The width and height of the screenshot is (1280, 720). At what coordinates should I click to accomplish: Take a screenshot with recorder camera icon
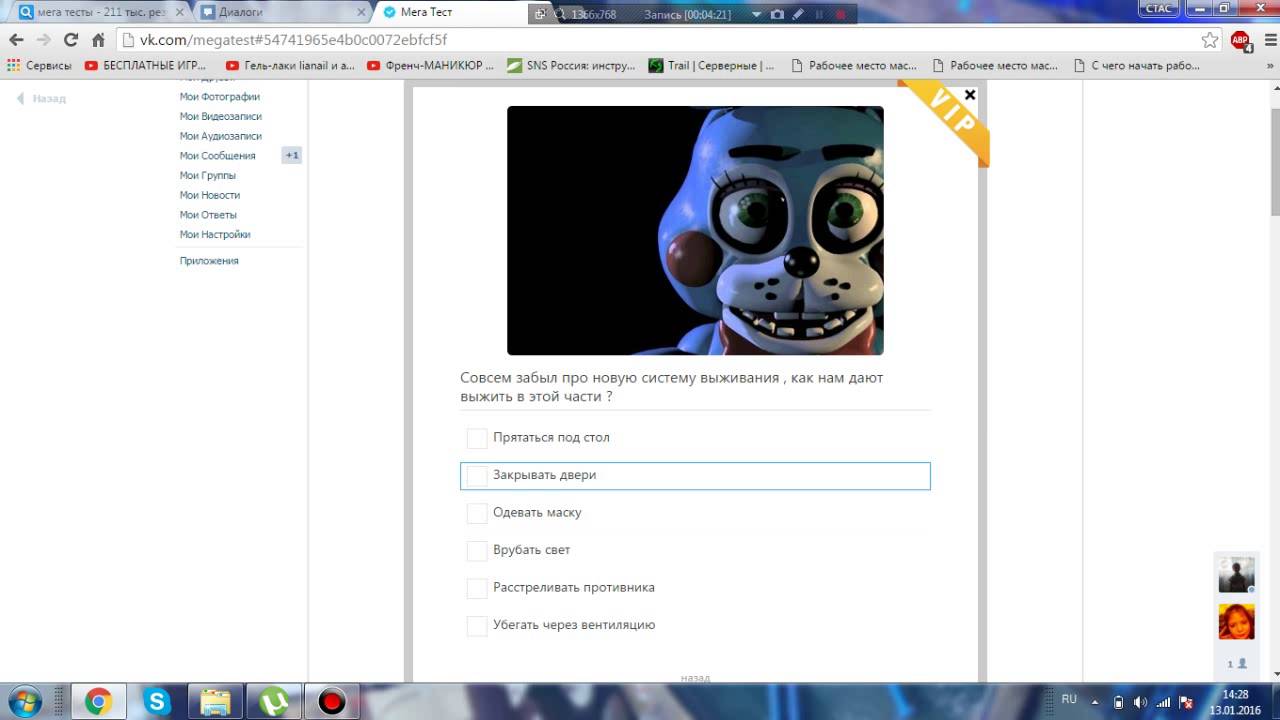click(777, 14)
